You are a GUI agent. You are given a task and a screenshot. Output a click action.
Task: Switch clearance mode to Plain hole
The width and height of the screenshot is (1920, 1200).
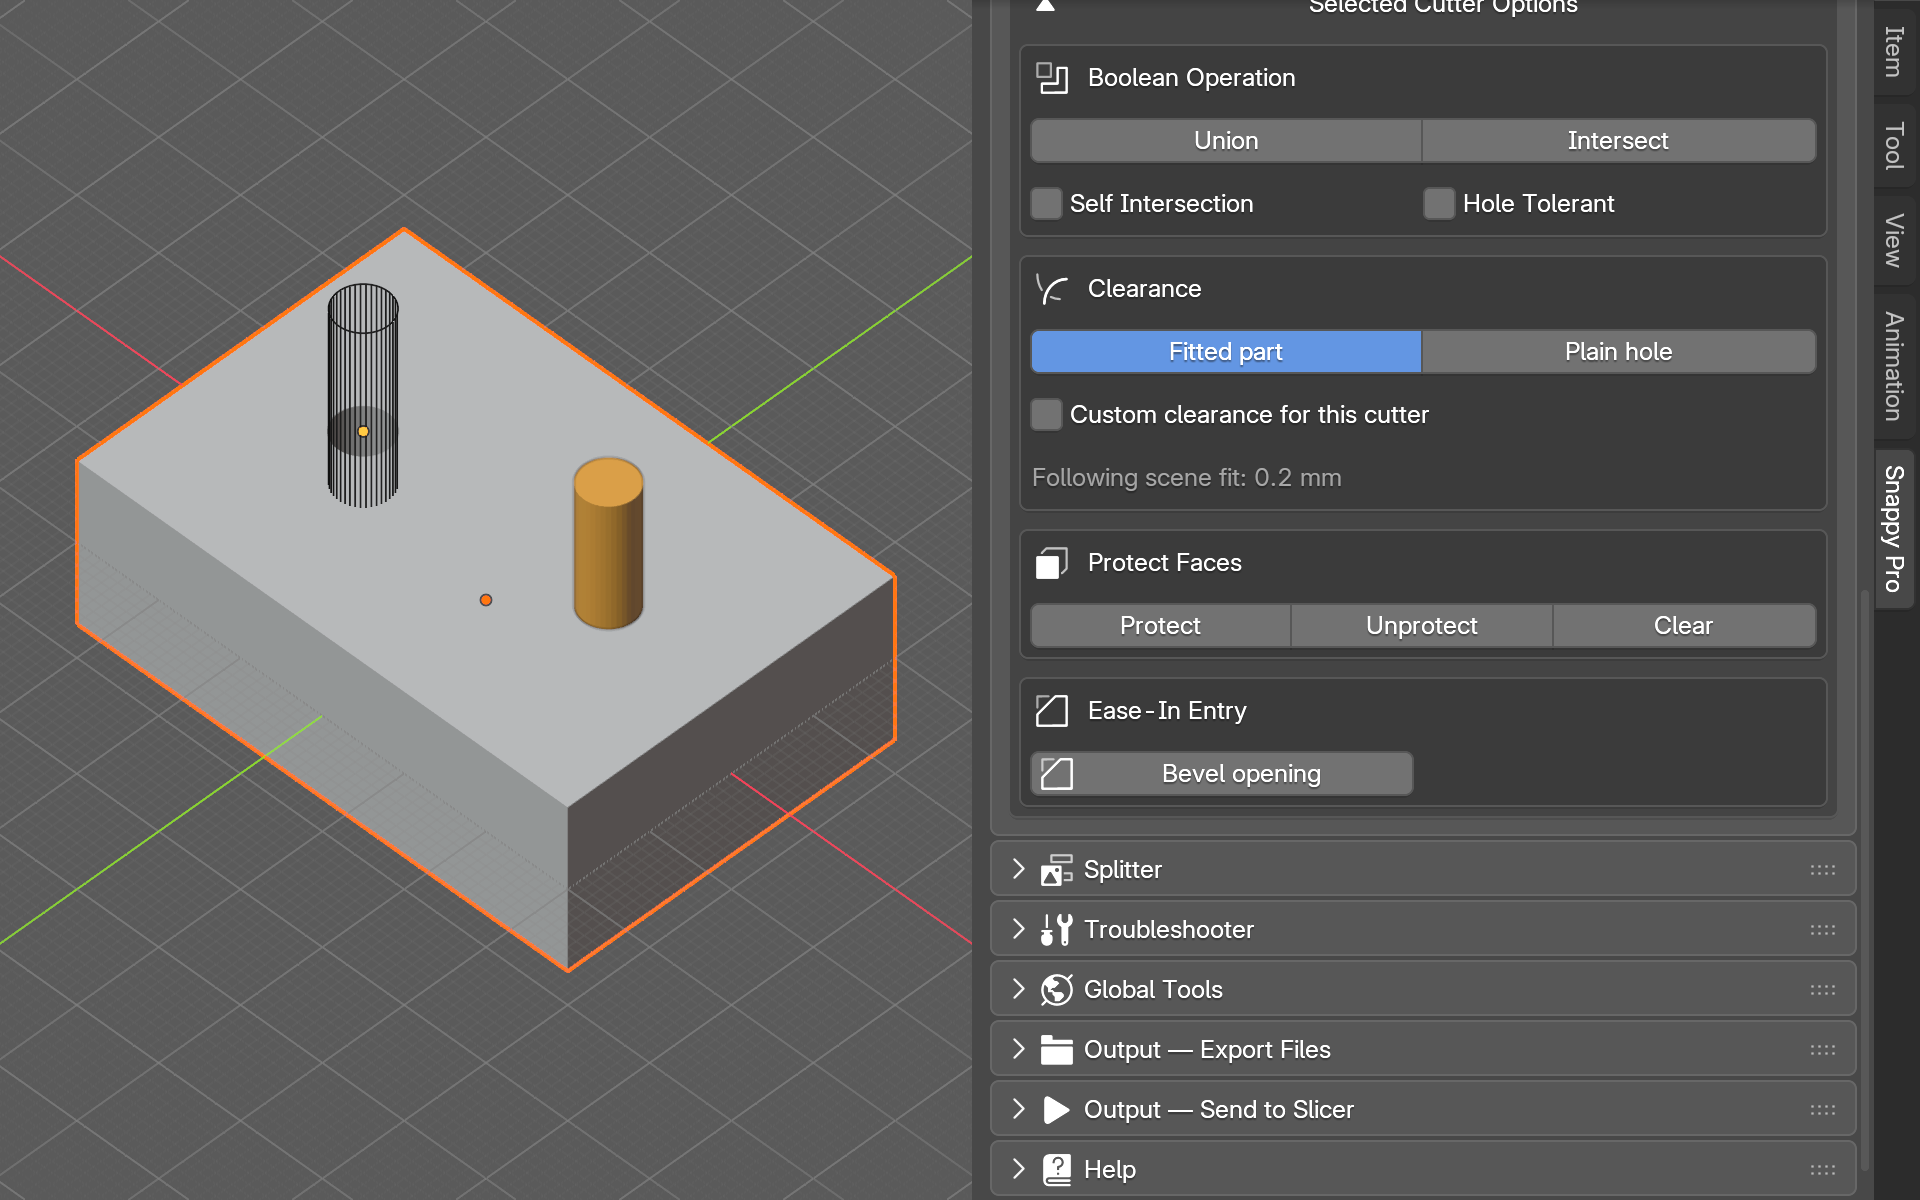tap(1618, 352)
